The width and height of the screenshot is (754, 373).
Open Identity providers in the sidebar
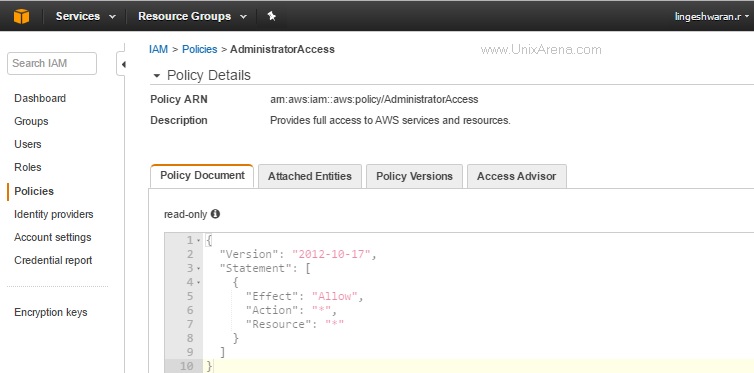54,214
